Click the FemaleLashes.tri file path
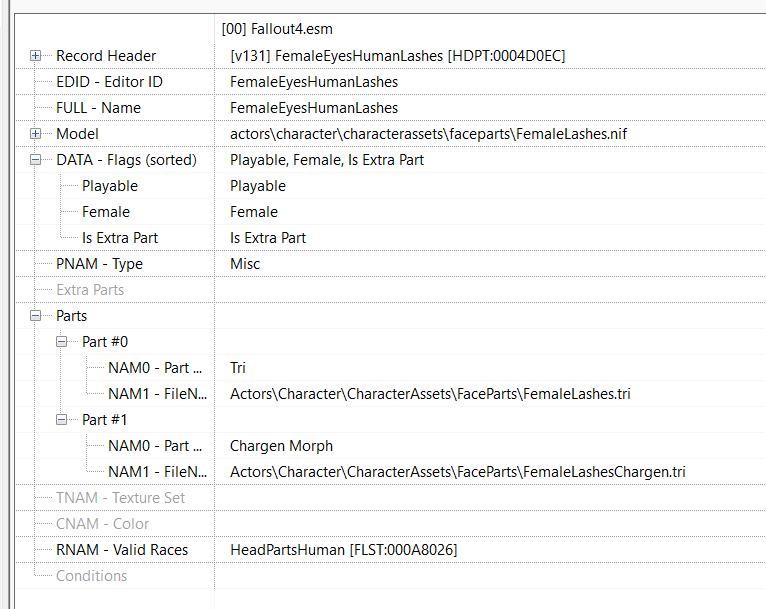766x609 pixels. [430, 394]
